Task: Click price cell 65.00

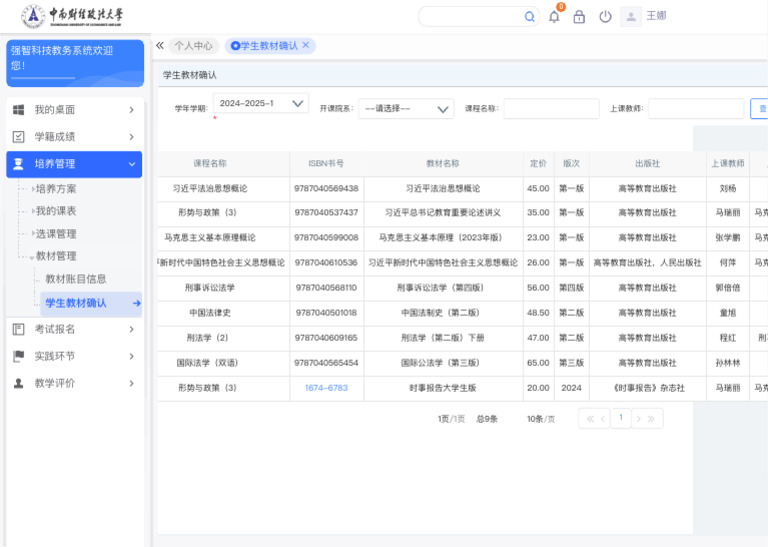Action: point(538,363)
